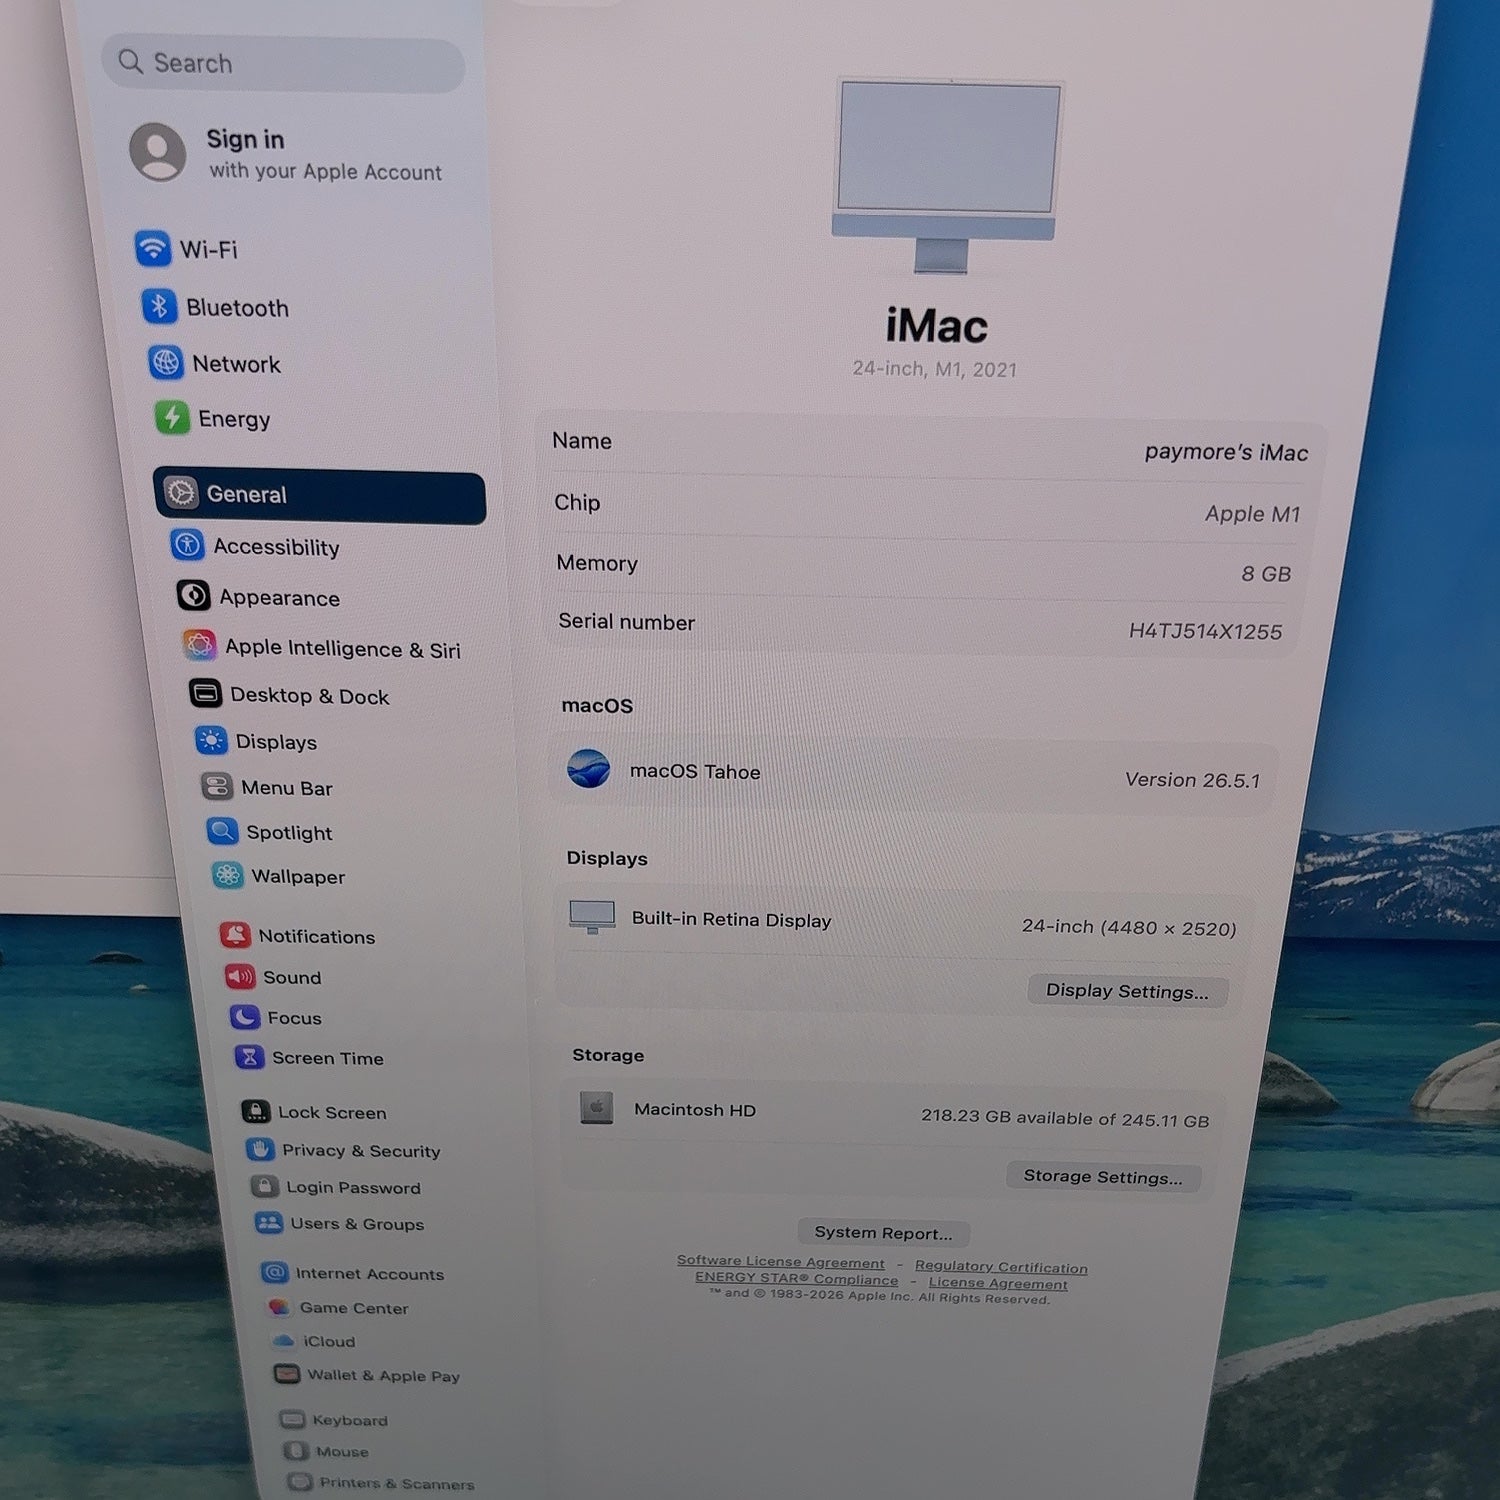
Task: Click the Apple M1 chip value
Action: 1252,514
